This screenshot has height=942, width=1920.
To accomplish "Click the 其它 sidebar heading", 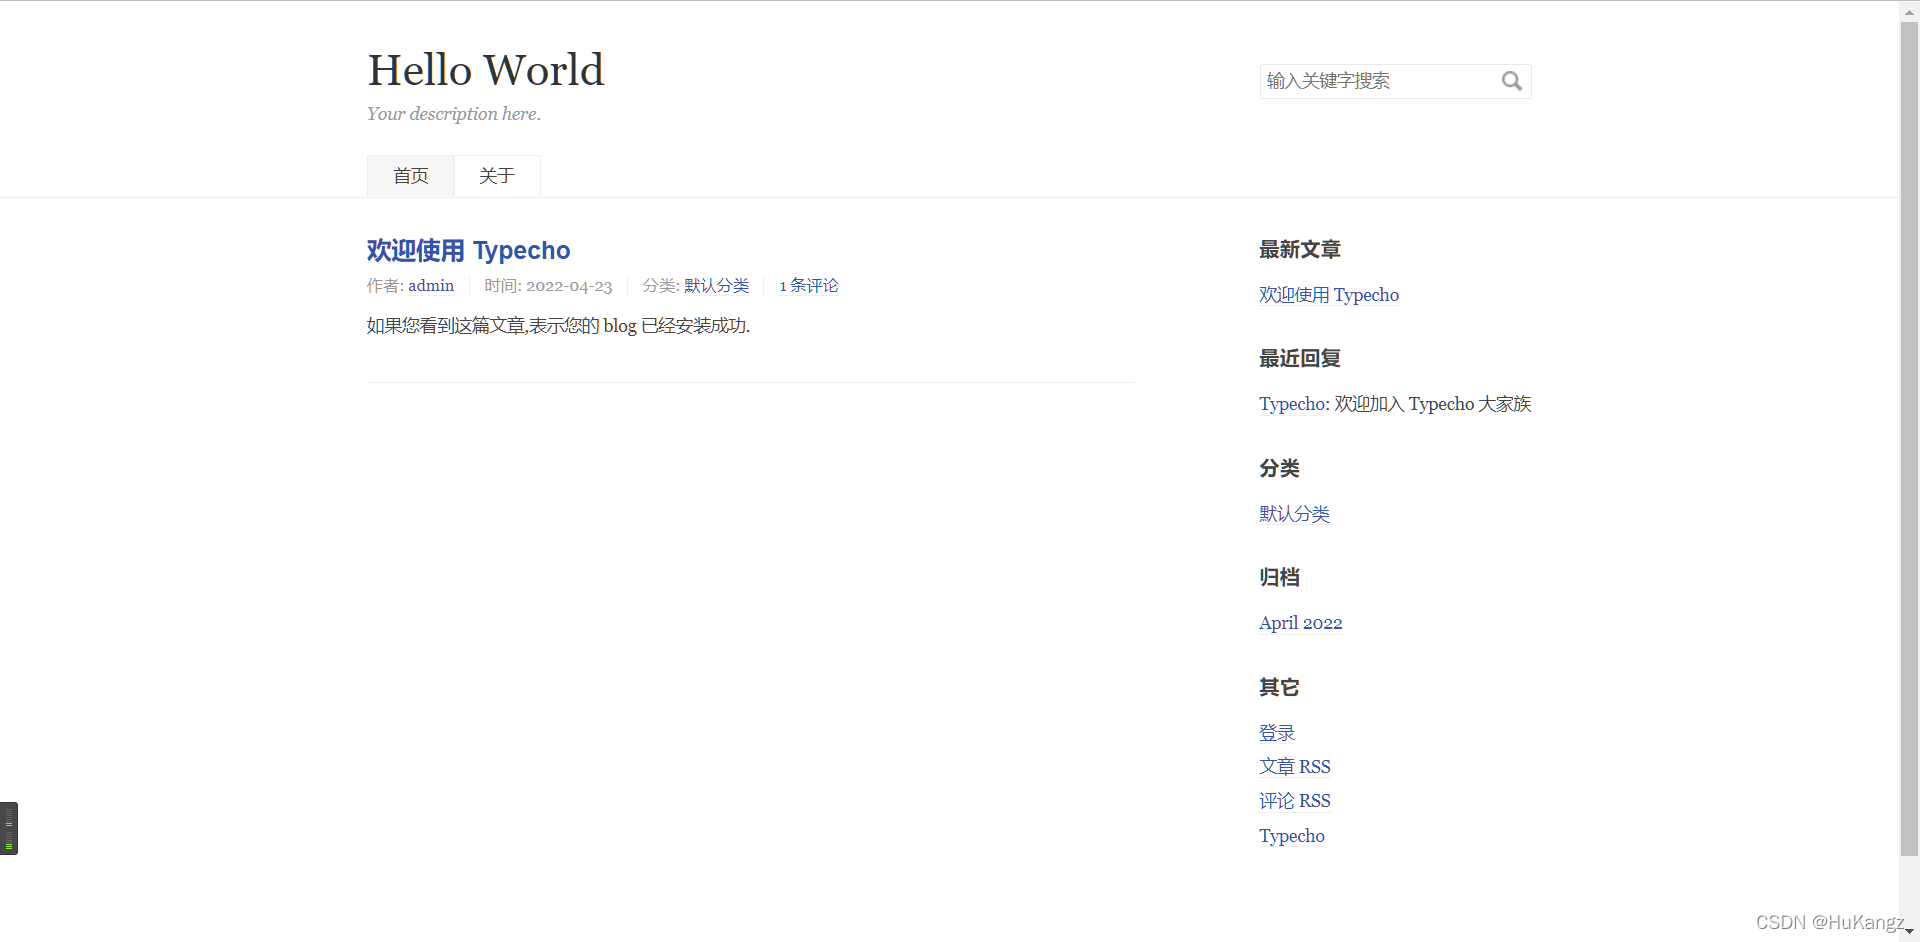I will point(1279,688).
